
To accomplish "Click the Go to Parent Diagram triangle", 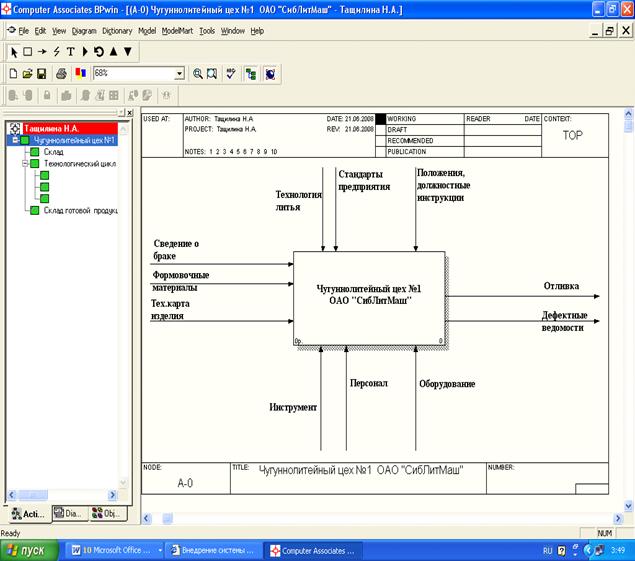I will 113,51.
